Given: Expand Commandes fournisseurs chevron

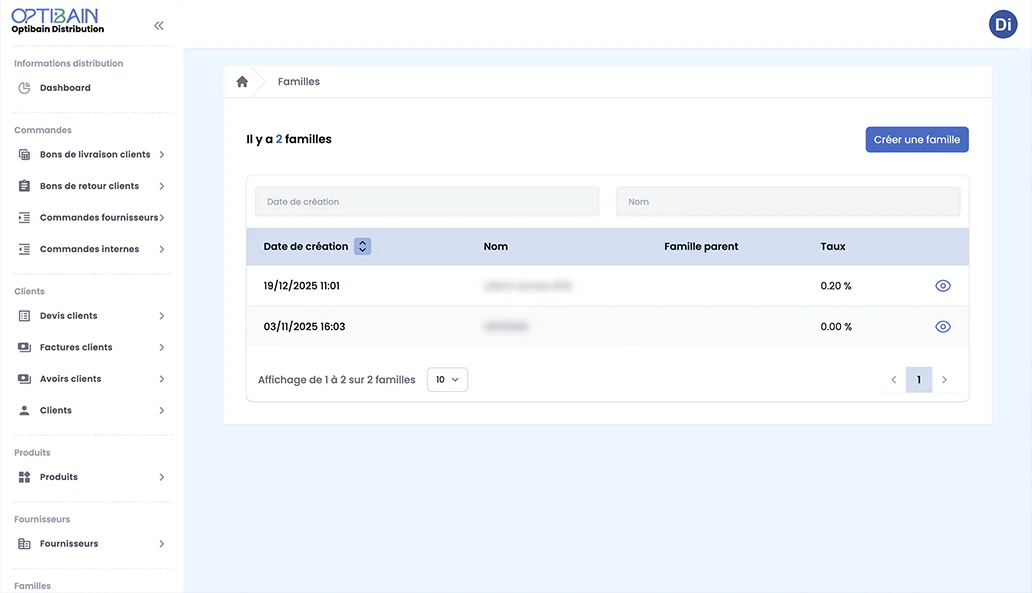Looking at the screenshot, I should coord(162,218).
